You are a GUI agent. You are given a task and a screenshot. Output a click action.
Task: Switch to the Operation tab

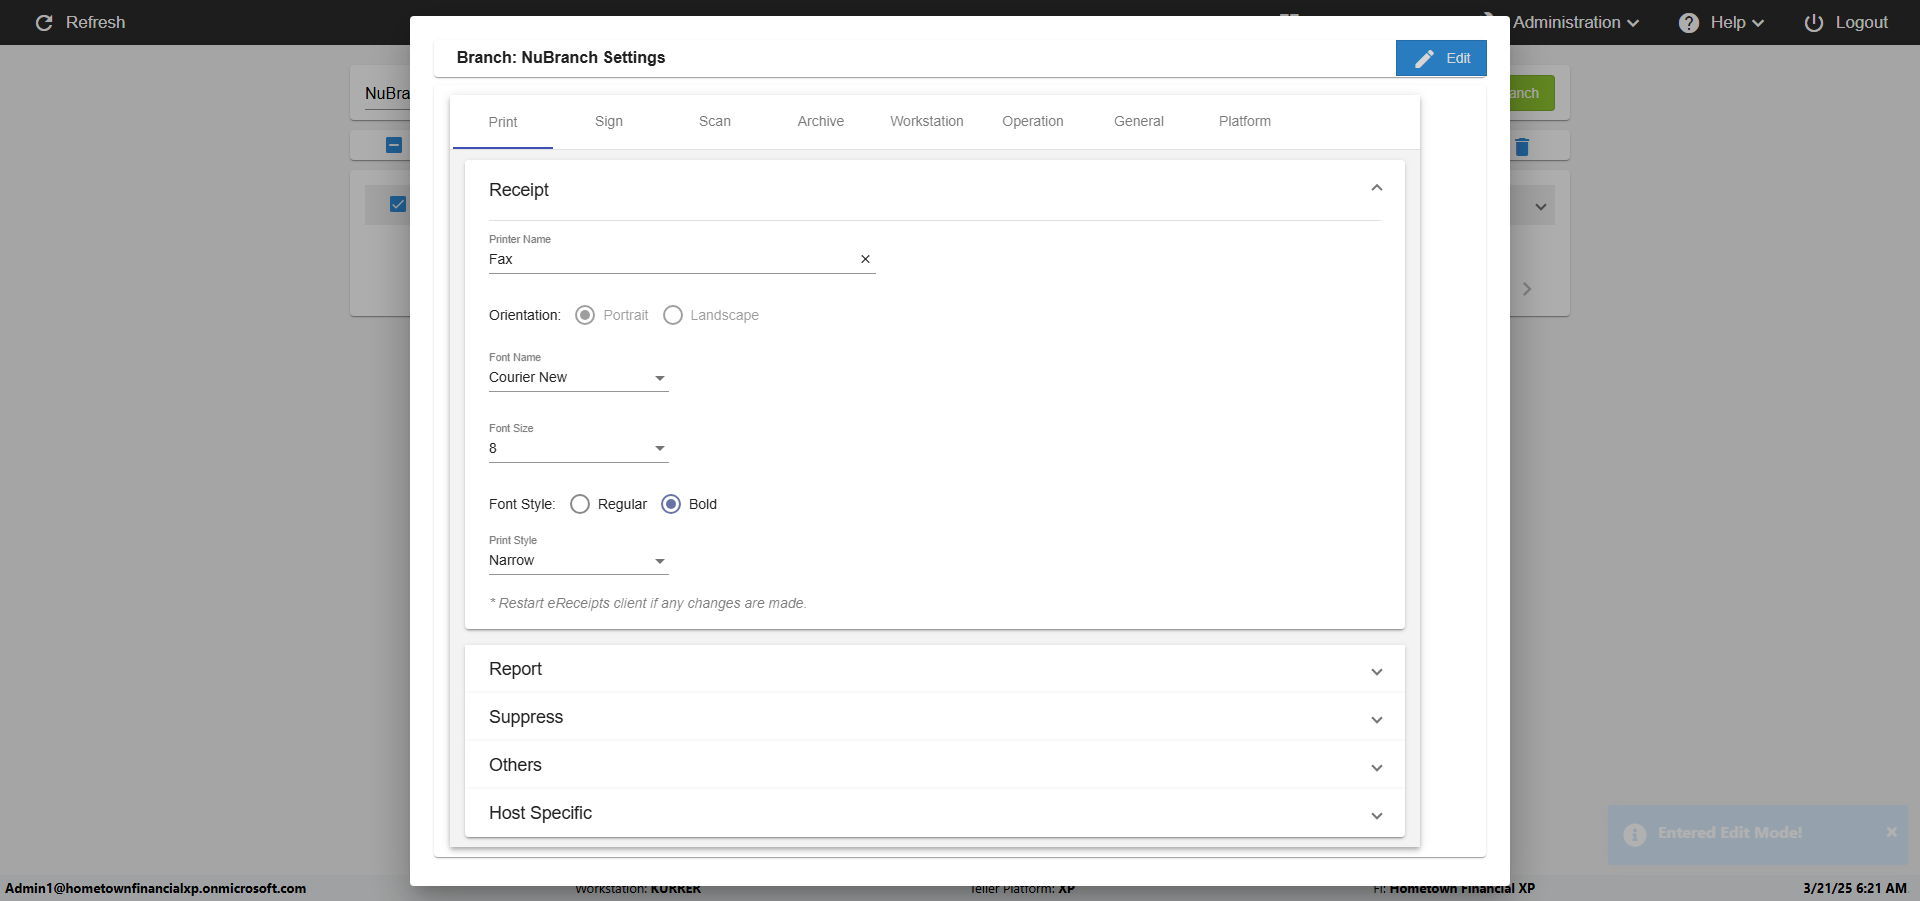[x=1033, y=122]
